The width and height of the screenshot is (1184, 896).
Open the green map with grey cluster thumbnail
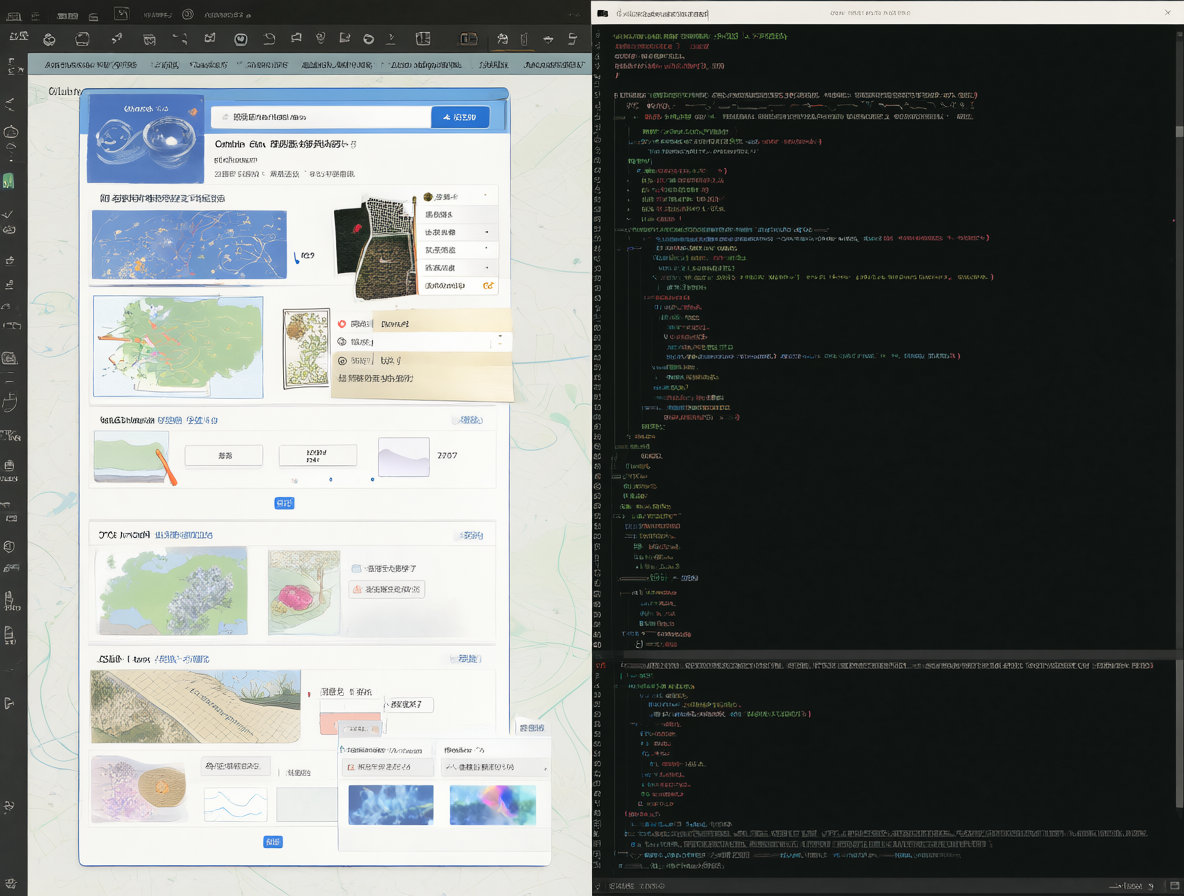coord(173,591)
